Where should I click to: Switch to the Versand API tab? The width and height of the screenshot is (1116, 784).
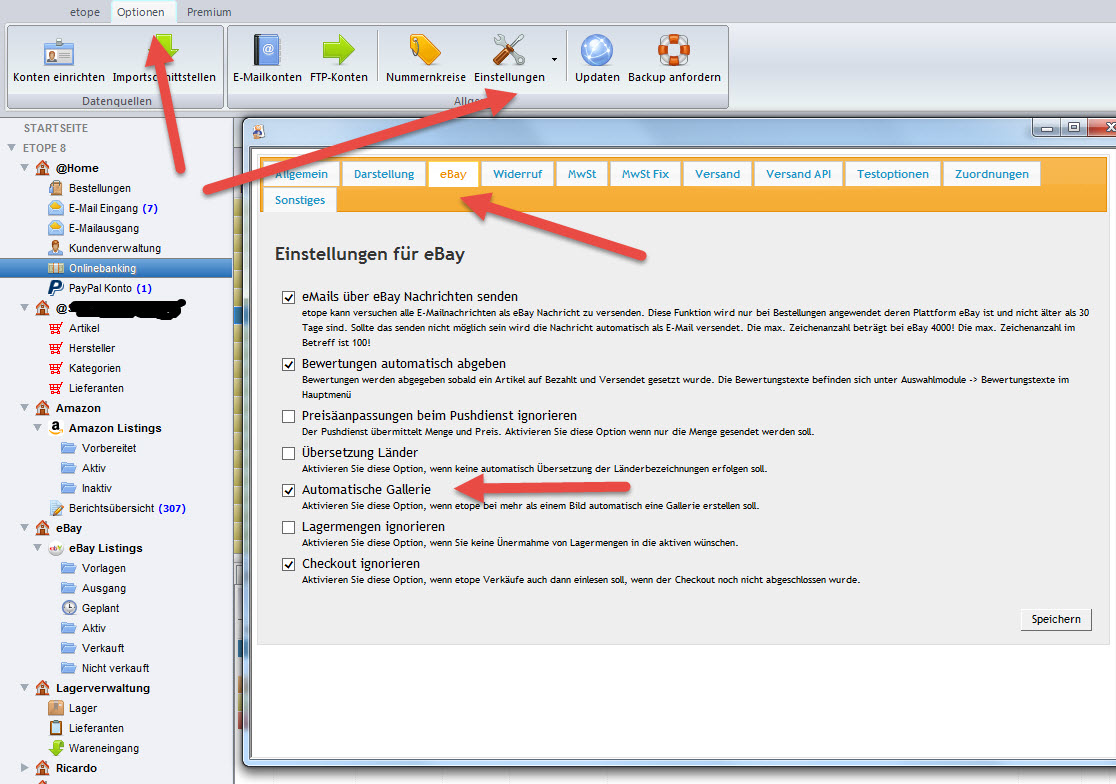tap(798, 174)
